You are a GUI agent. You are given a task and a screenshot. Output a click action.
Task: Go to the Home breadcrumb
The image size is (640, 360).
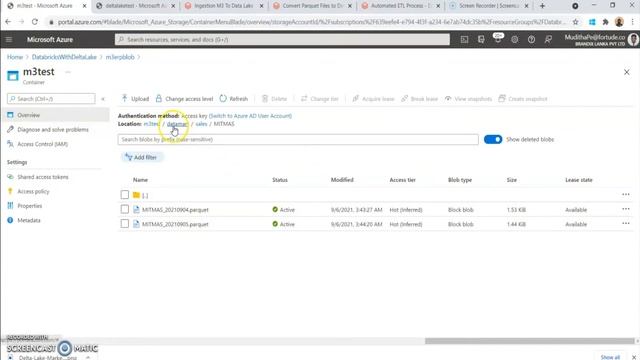[15, 57]
